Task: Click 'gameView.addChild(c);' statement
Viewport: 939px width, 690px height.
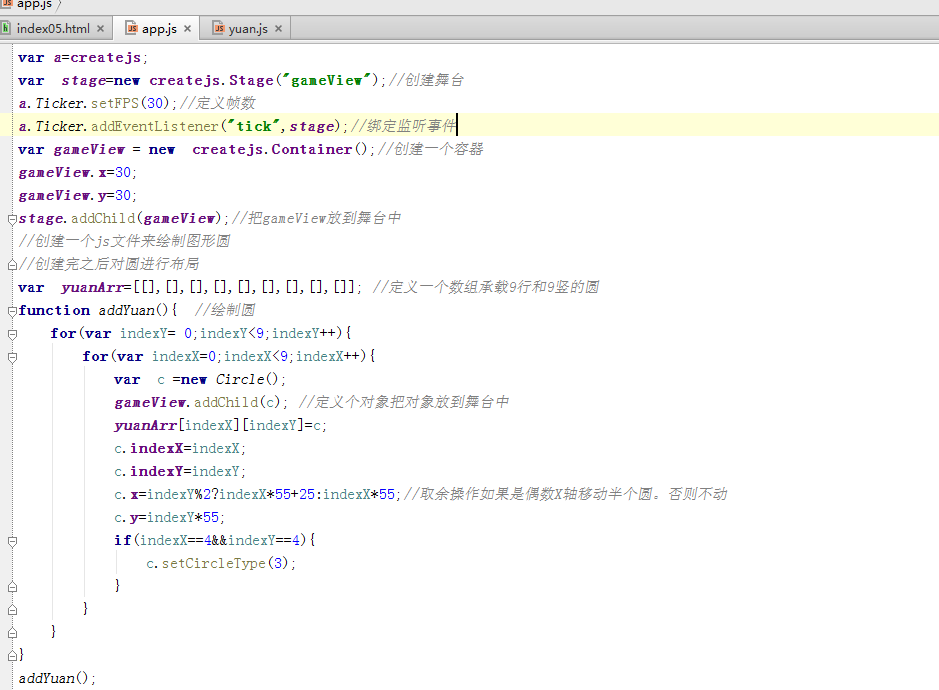Action: (201, 402)
